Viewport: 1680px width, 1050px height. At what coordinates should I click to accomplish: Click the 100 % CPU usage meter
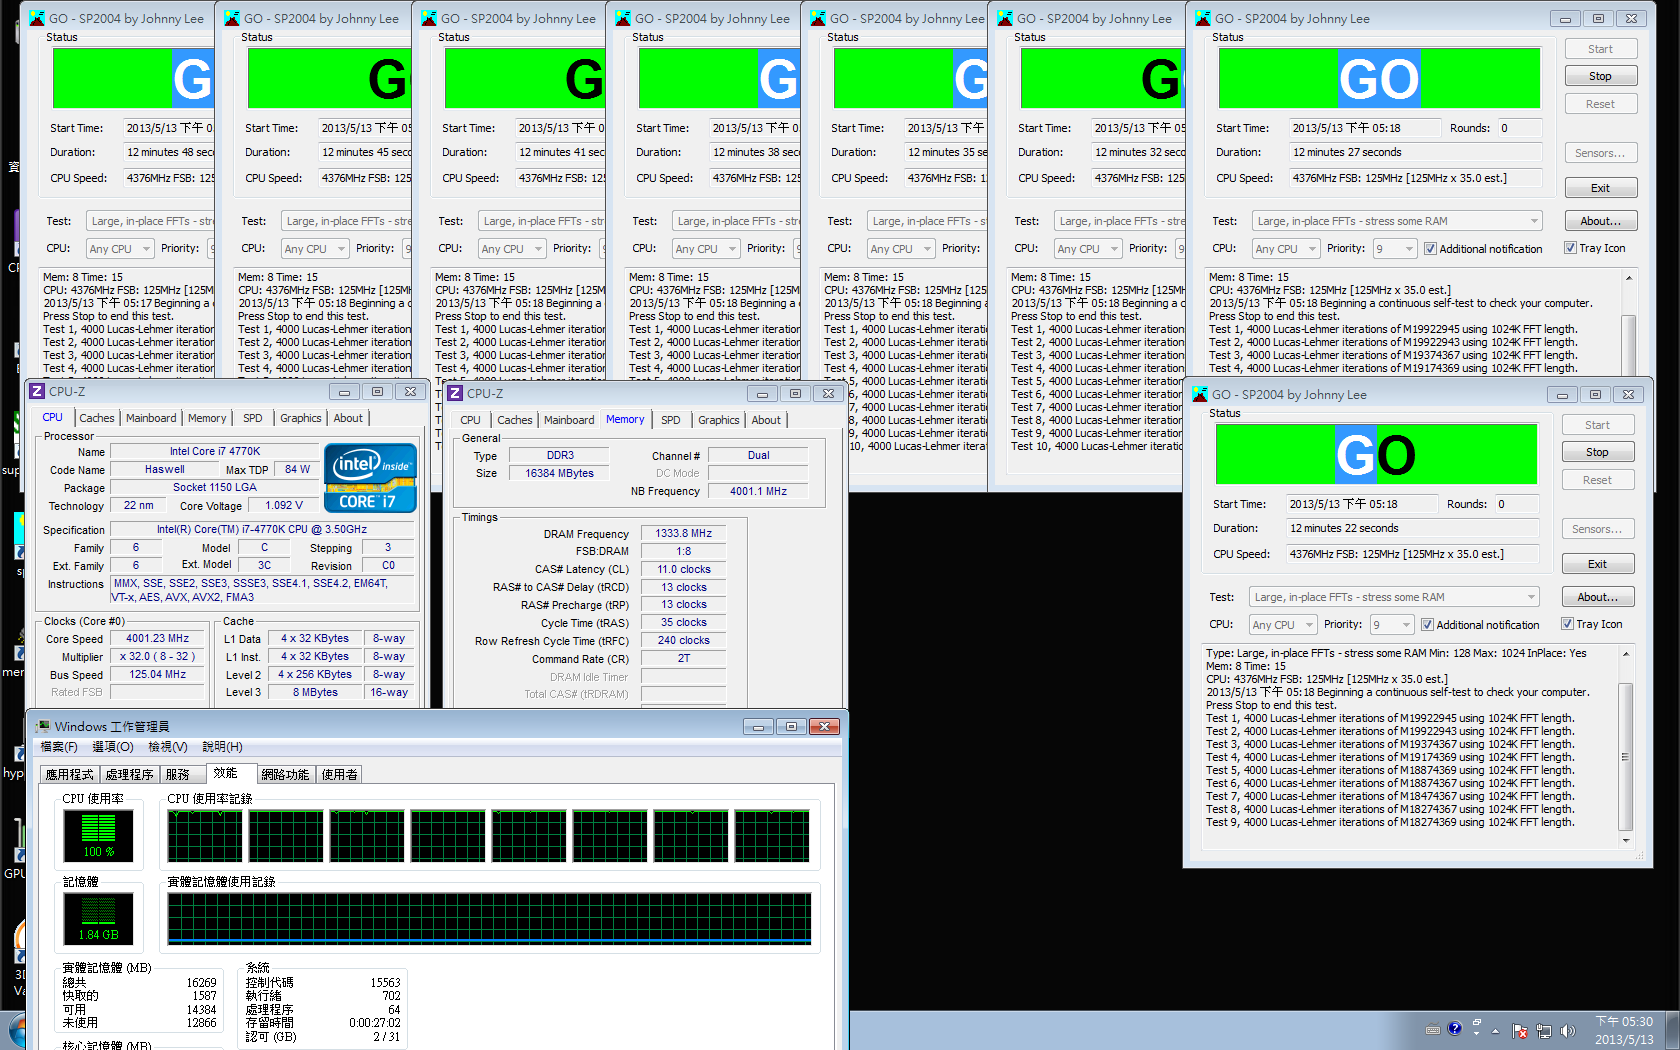[x=98, y=835]
